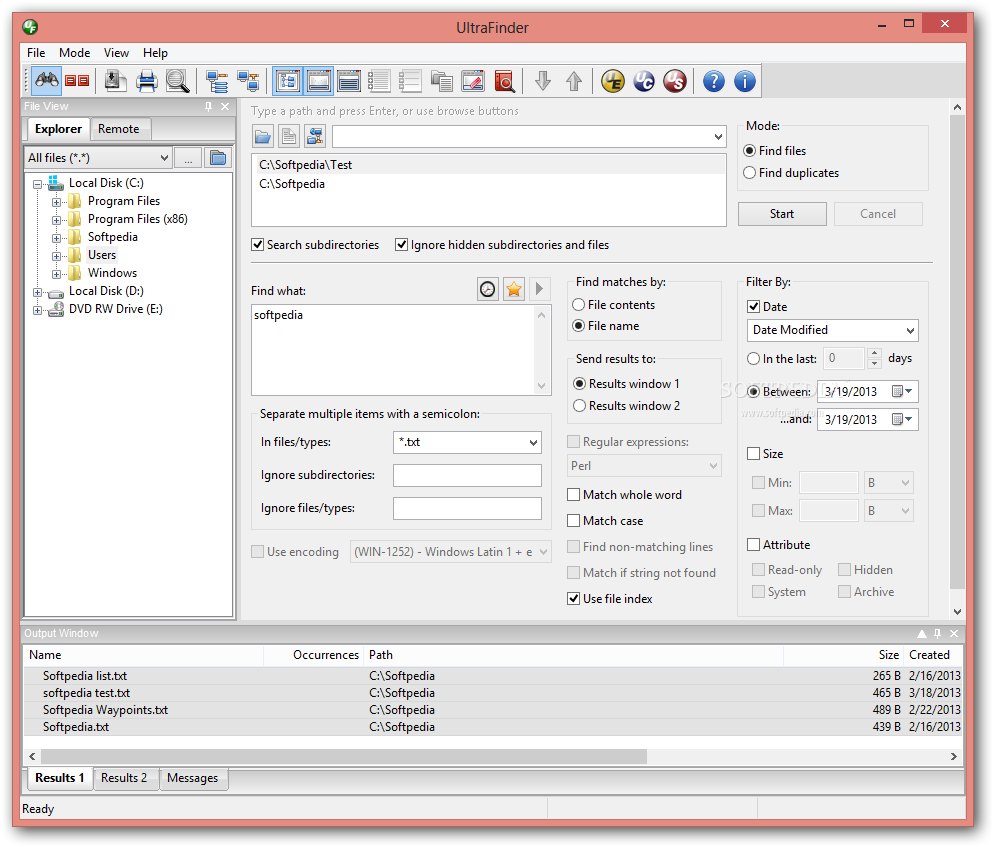The height and width of the screenshot is (847, 994).
Task: Click the red book search icon
Action: point(504,81)
